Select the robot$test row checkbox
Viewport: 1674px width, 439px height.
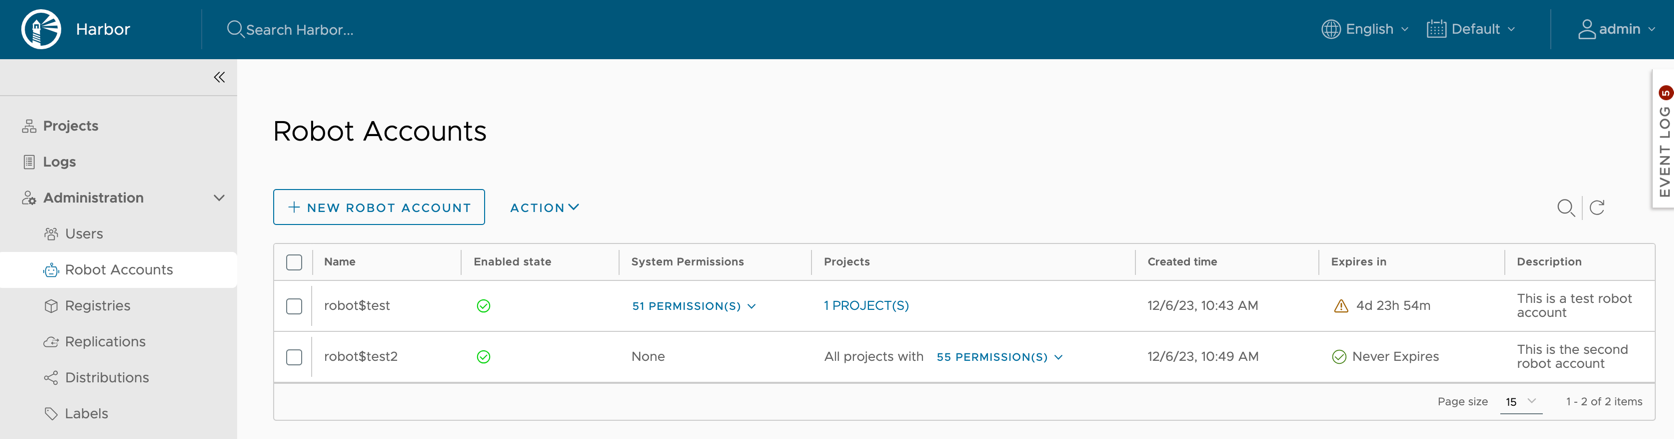pyautogui.click(x=294, y=306)
